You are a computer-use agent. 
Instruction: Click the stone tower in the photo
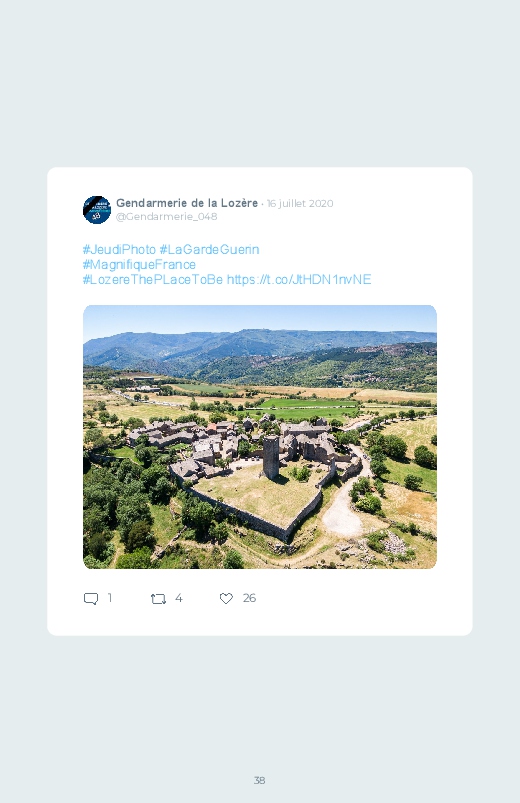[271, 457]
